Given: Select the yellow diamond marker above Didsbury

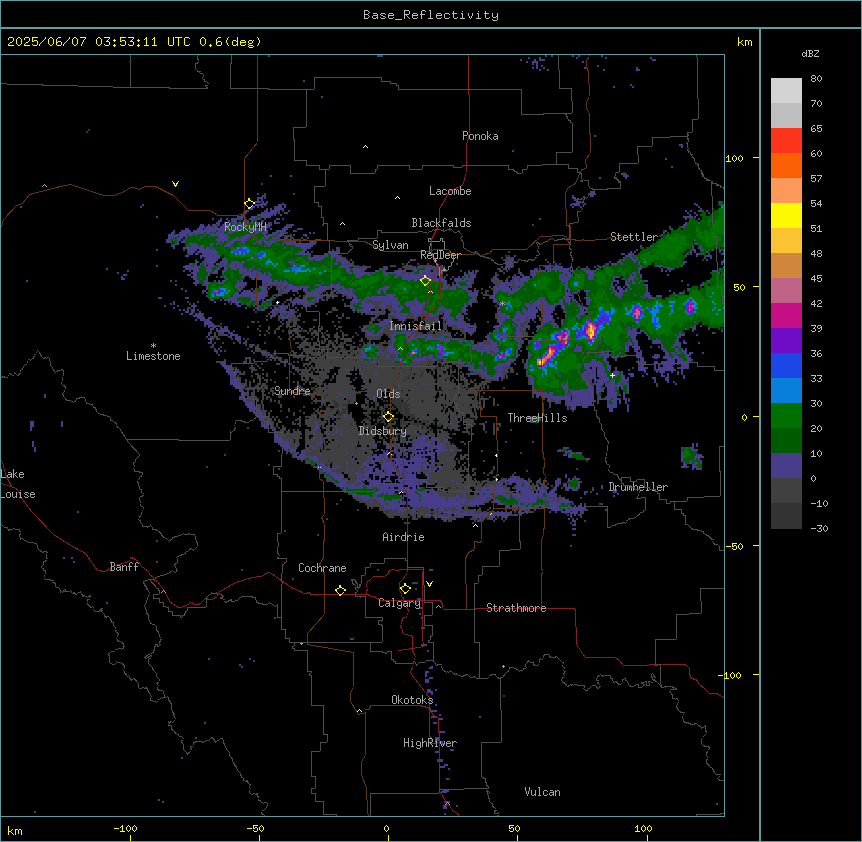Looking at the screenshot, I should click(388, 417).
